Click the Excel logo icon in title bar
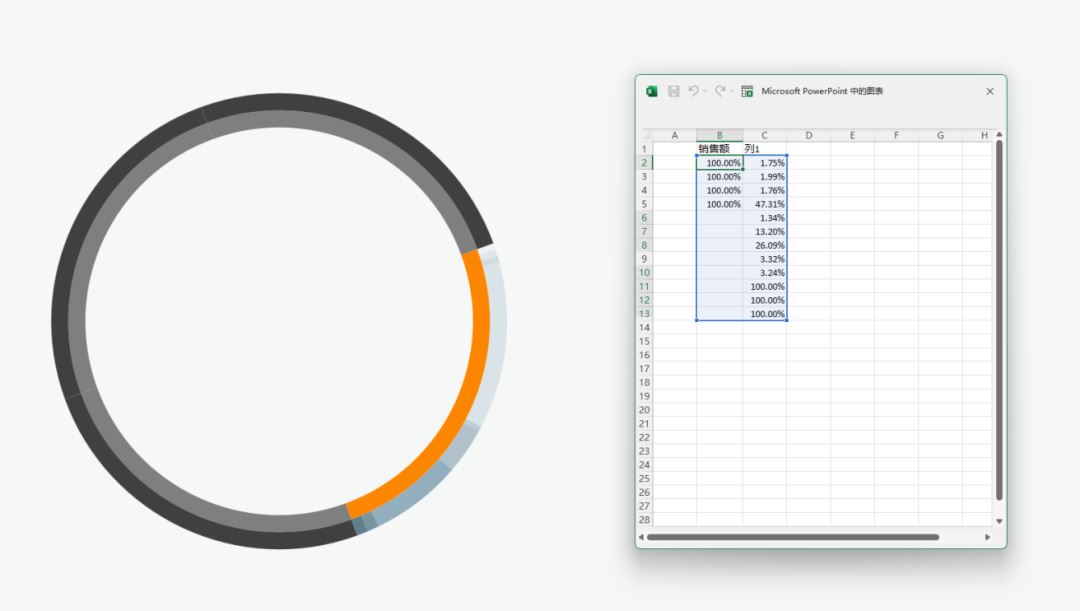1080x611 pixels. [652, 91]
